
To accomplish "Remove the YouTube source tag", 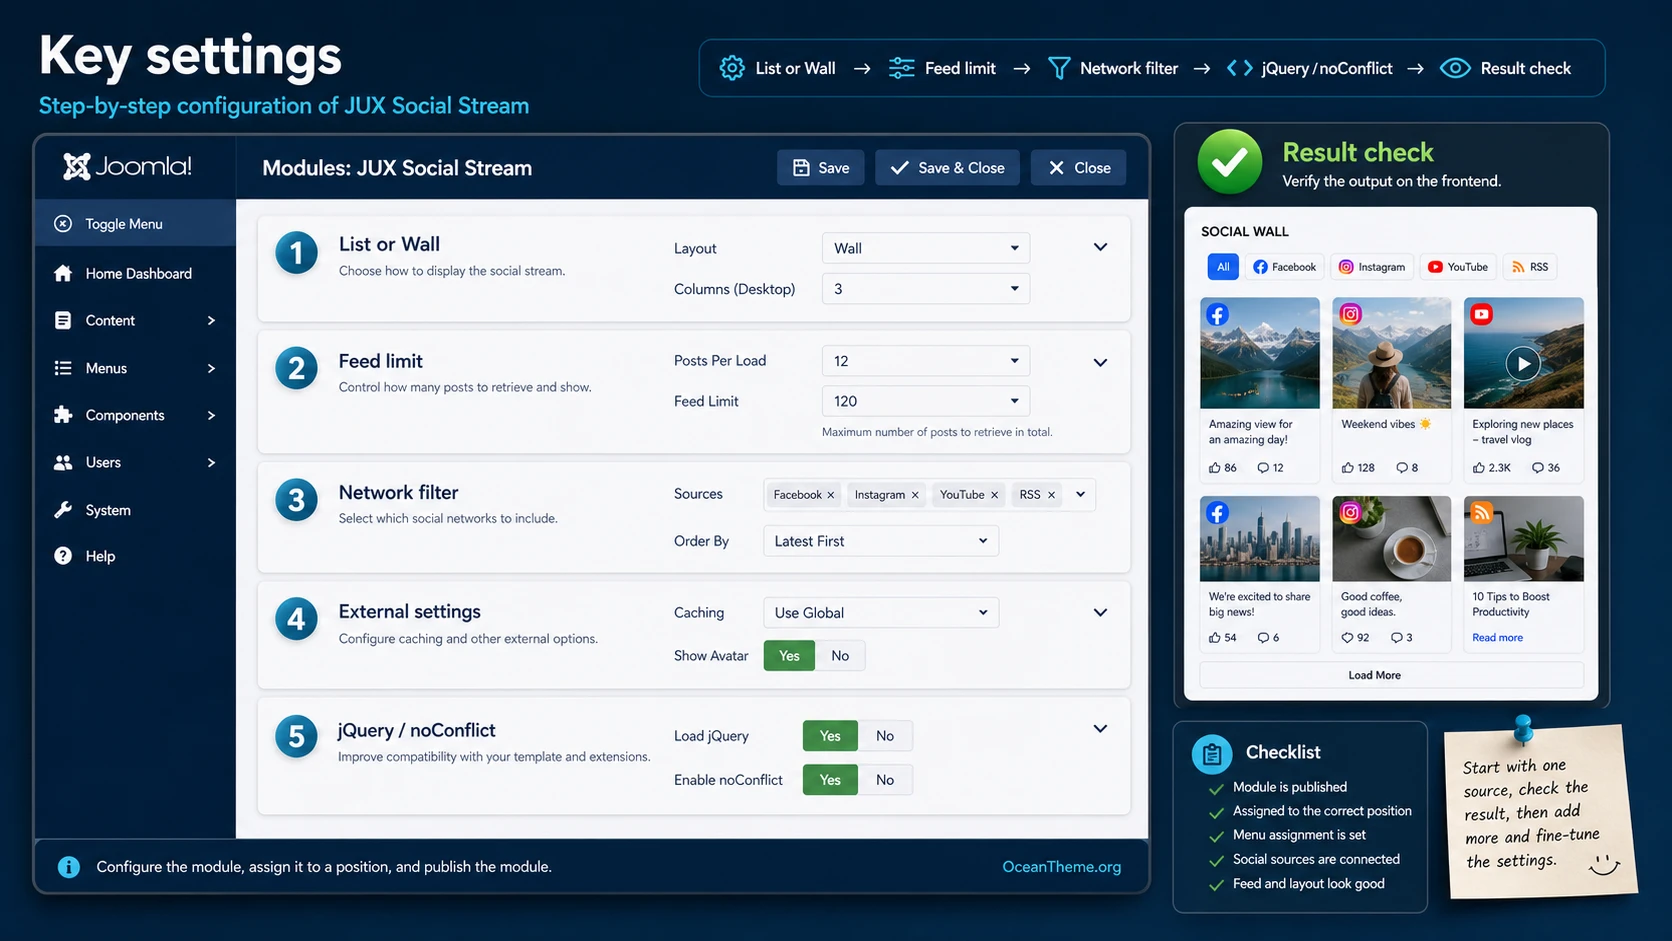I will coord(994,495).
